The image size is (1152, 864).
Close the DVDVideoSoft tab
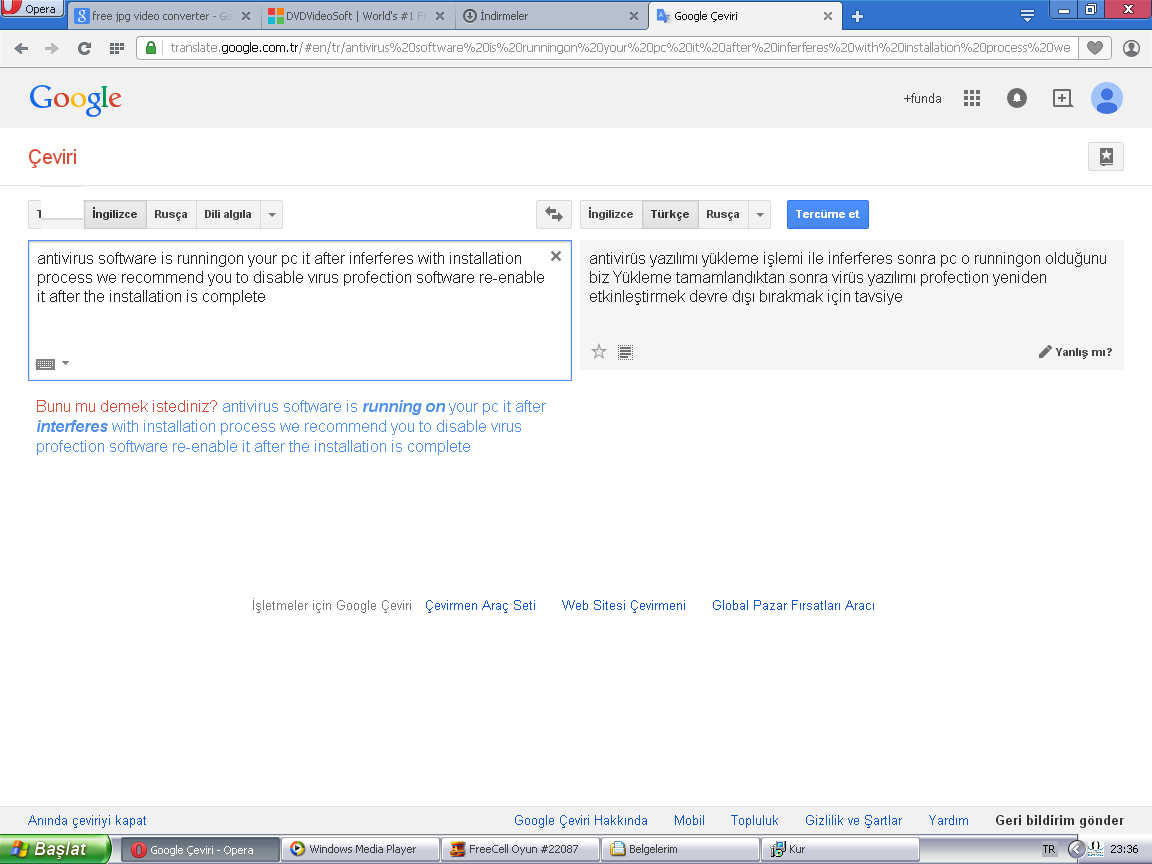[x=439, y=16]
